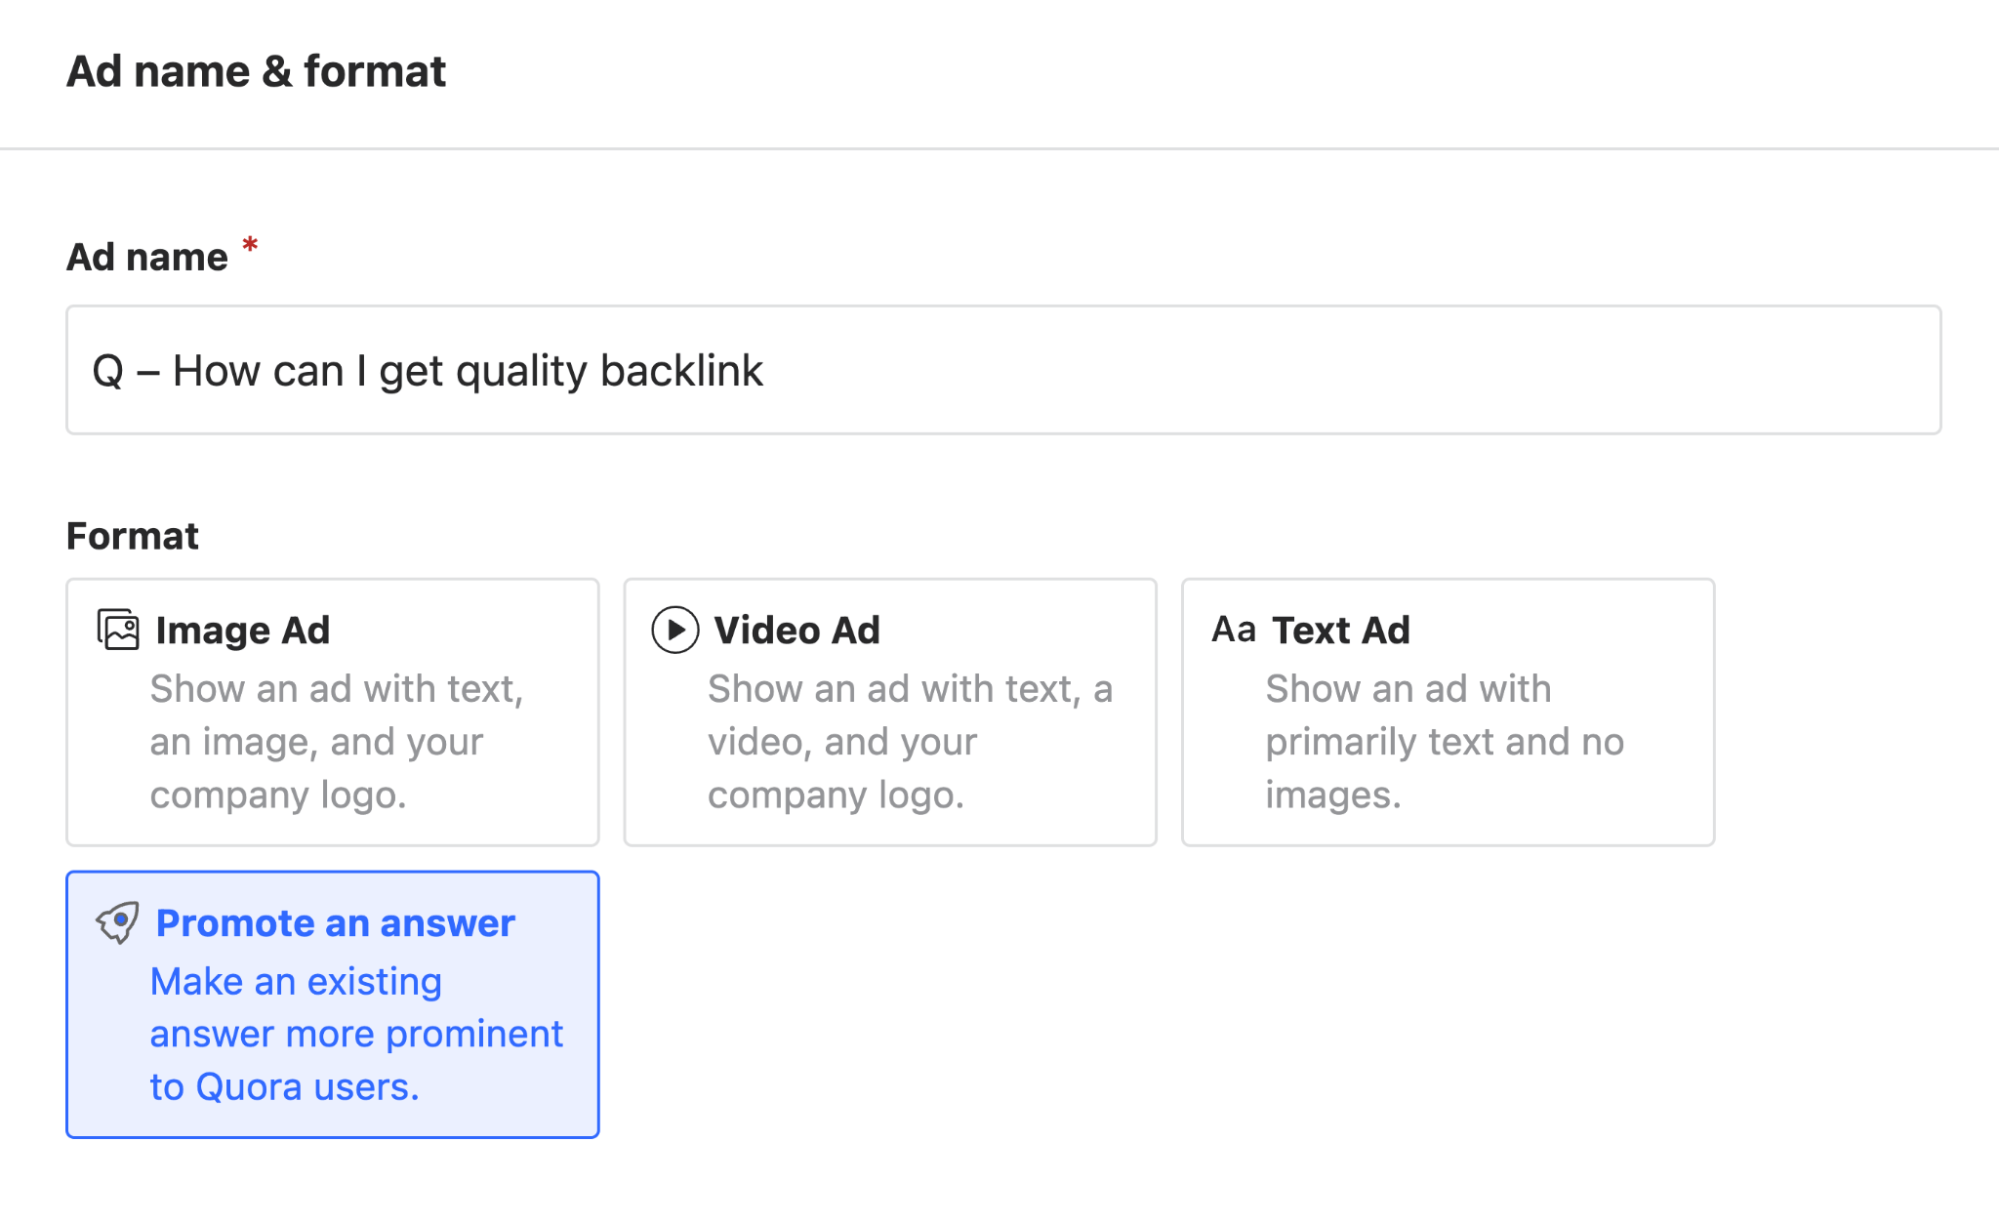
Task: Select the Image Ad format
Action: [332, 712]
